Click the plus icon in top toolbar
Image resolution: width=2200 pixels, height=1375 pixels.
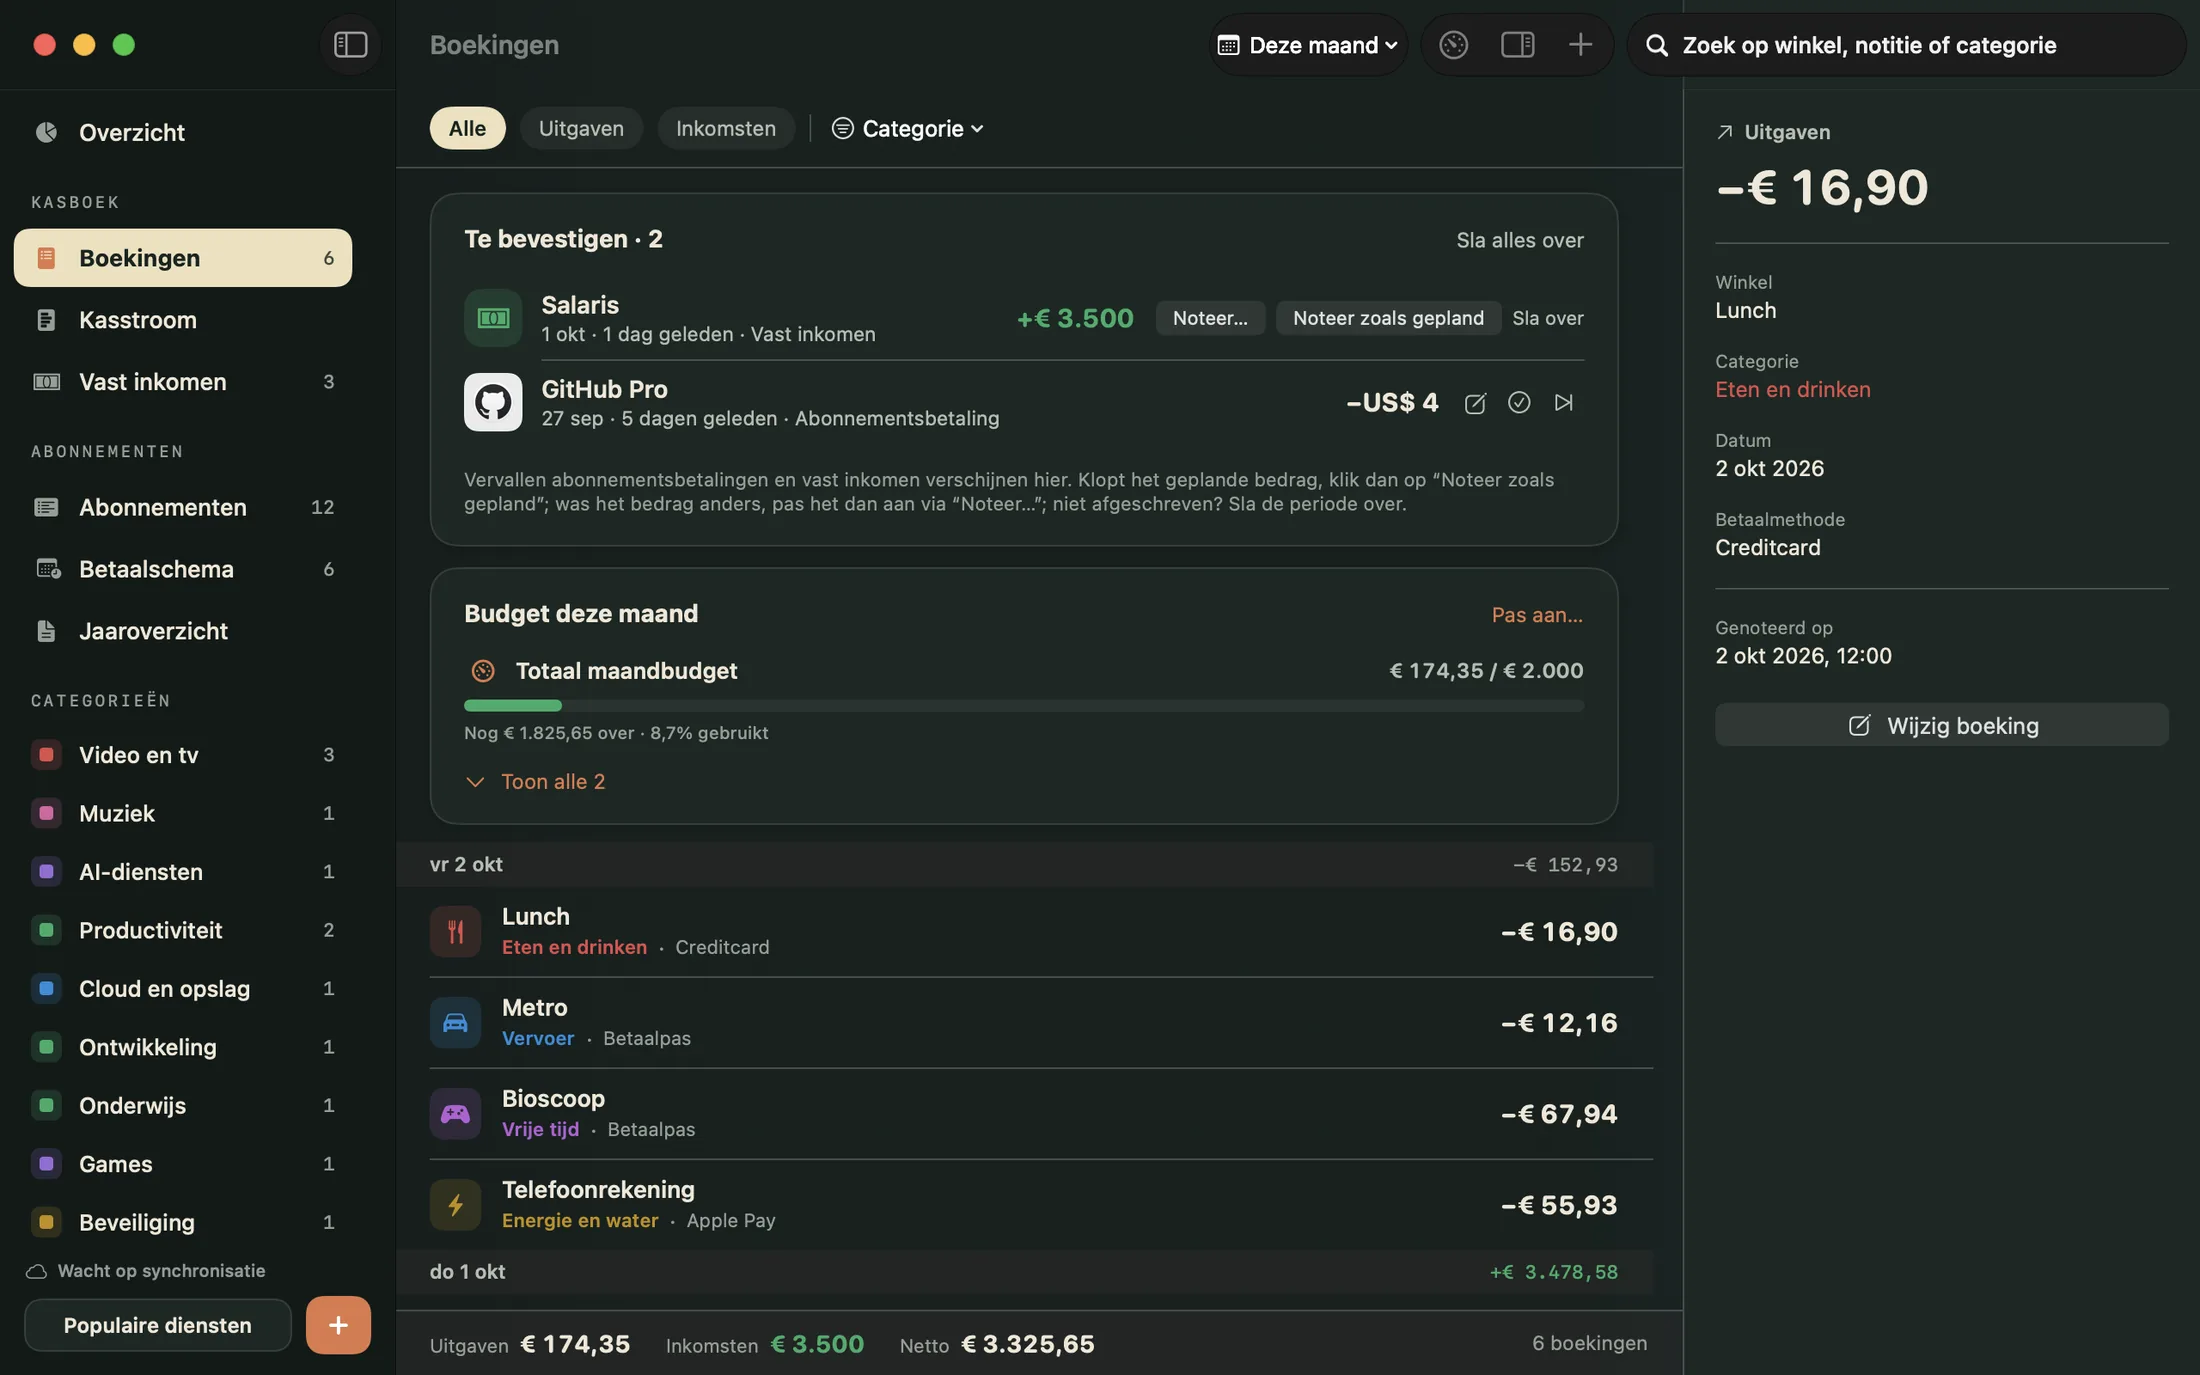(x=1580, y=45)
